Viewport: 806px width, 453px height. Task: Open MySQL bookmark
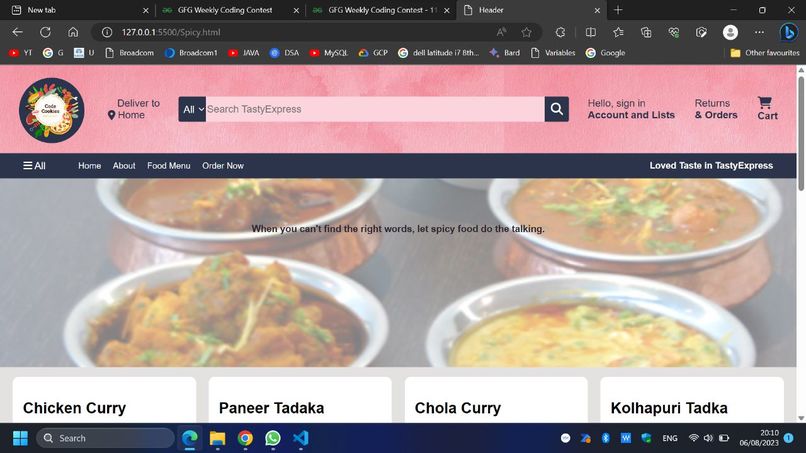(329, 52)
